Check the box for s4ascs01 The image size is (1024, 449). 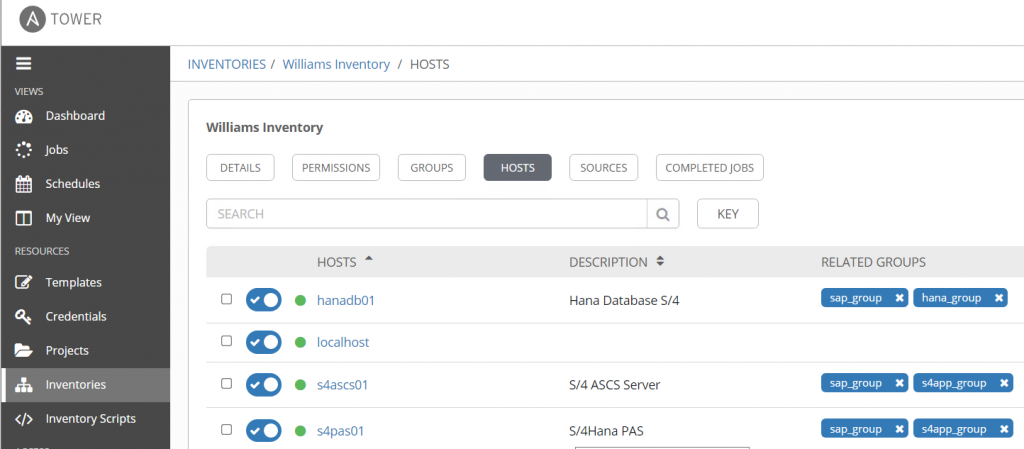point(226,383)
